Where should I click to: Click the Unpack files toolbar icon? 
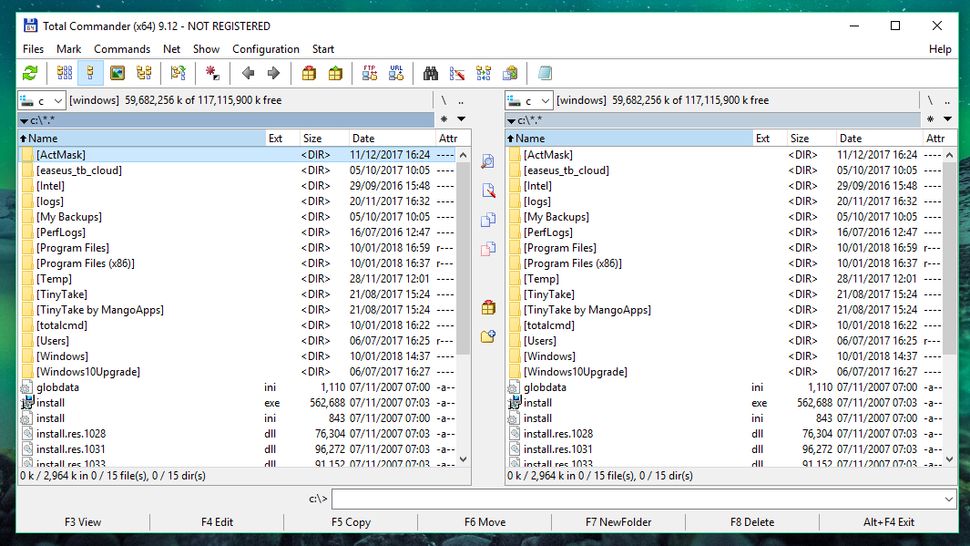[x=335, y=73]
